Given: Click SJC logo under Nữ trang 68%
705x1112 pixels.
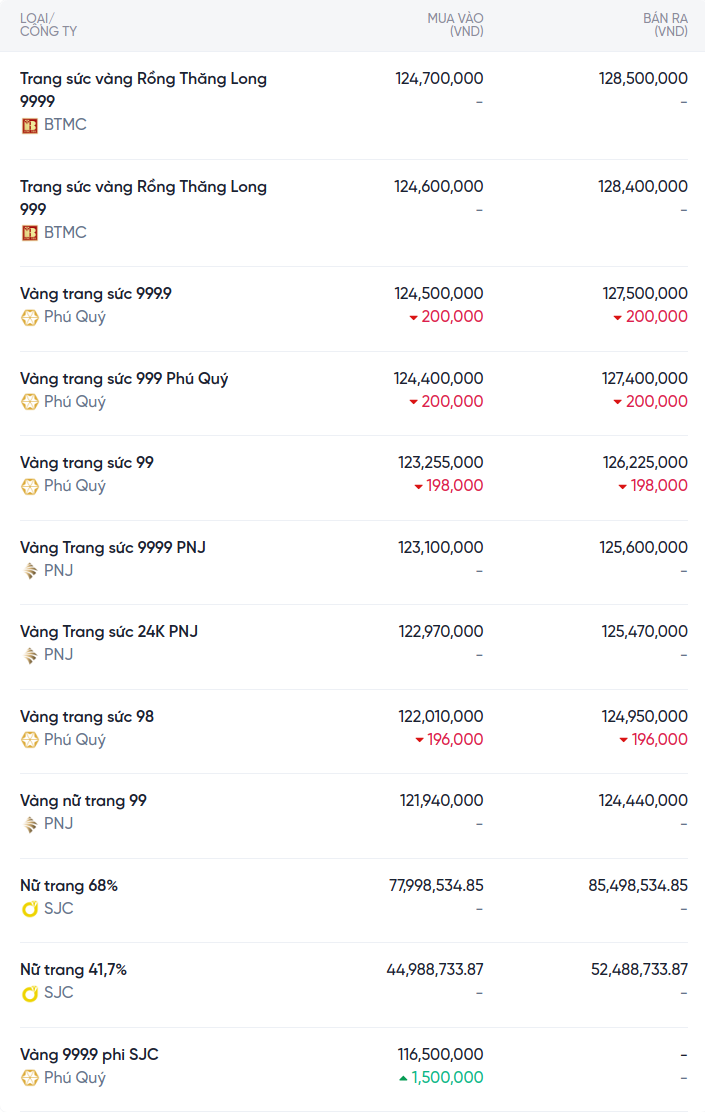Looking at the screenshot, I should coord(30,909).
